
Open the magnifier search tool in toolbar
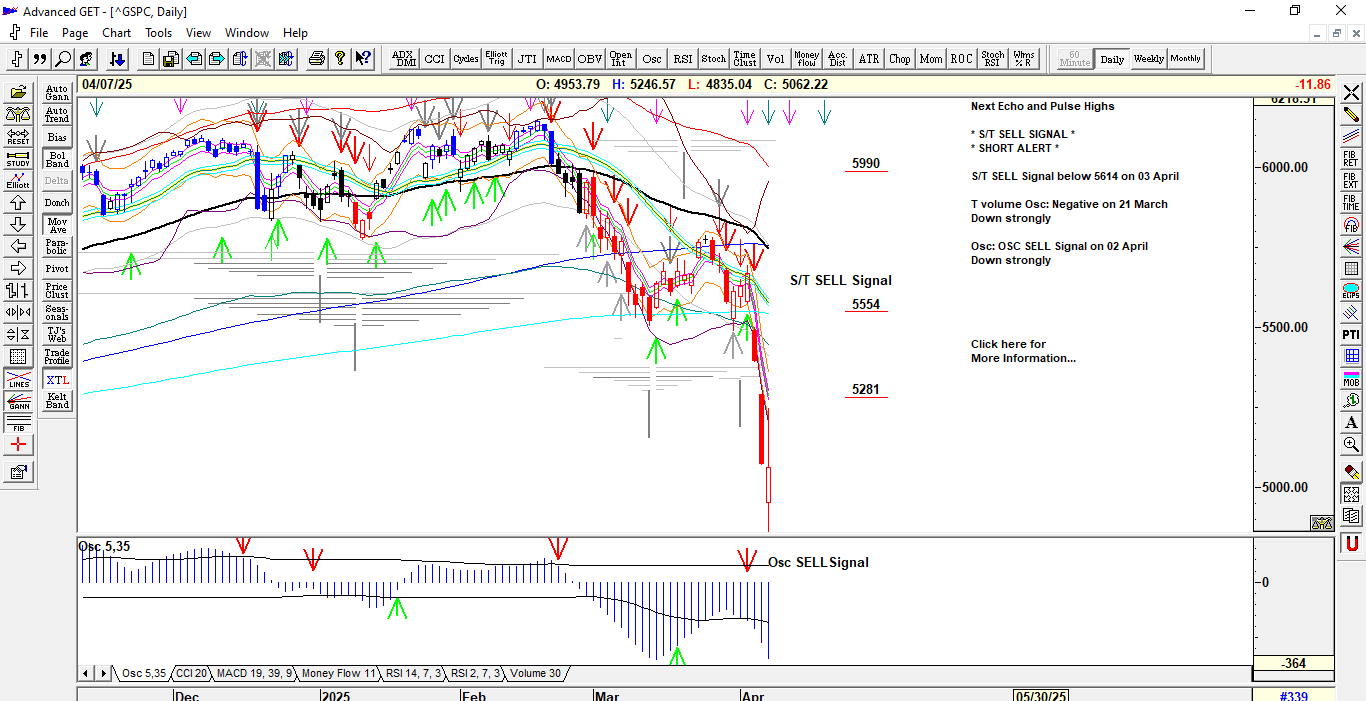pyautogui.click(x=63, y=59)
